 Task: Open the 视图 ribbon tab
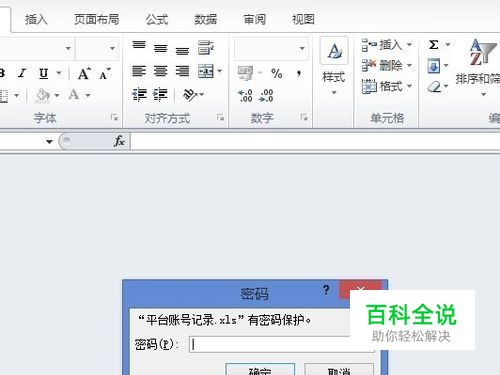click(x=303, y=19)
